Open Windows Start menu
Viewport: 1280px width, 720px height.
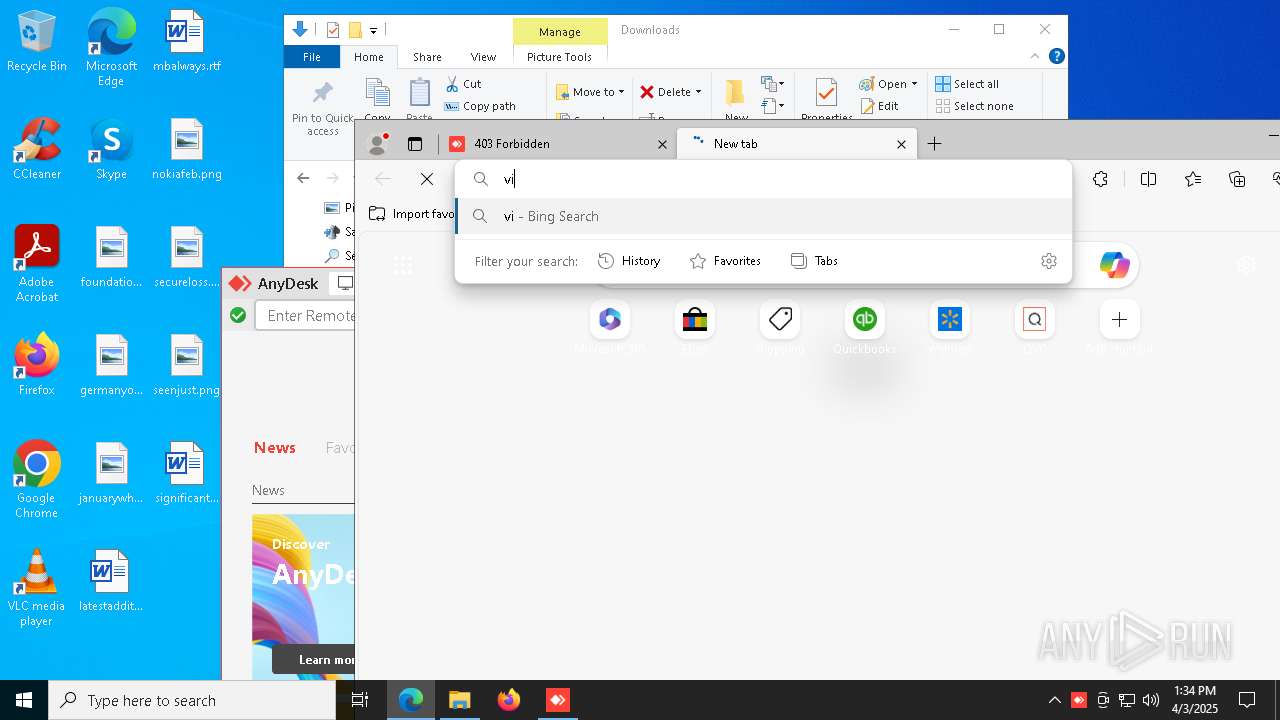24,700
